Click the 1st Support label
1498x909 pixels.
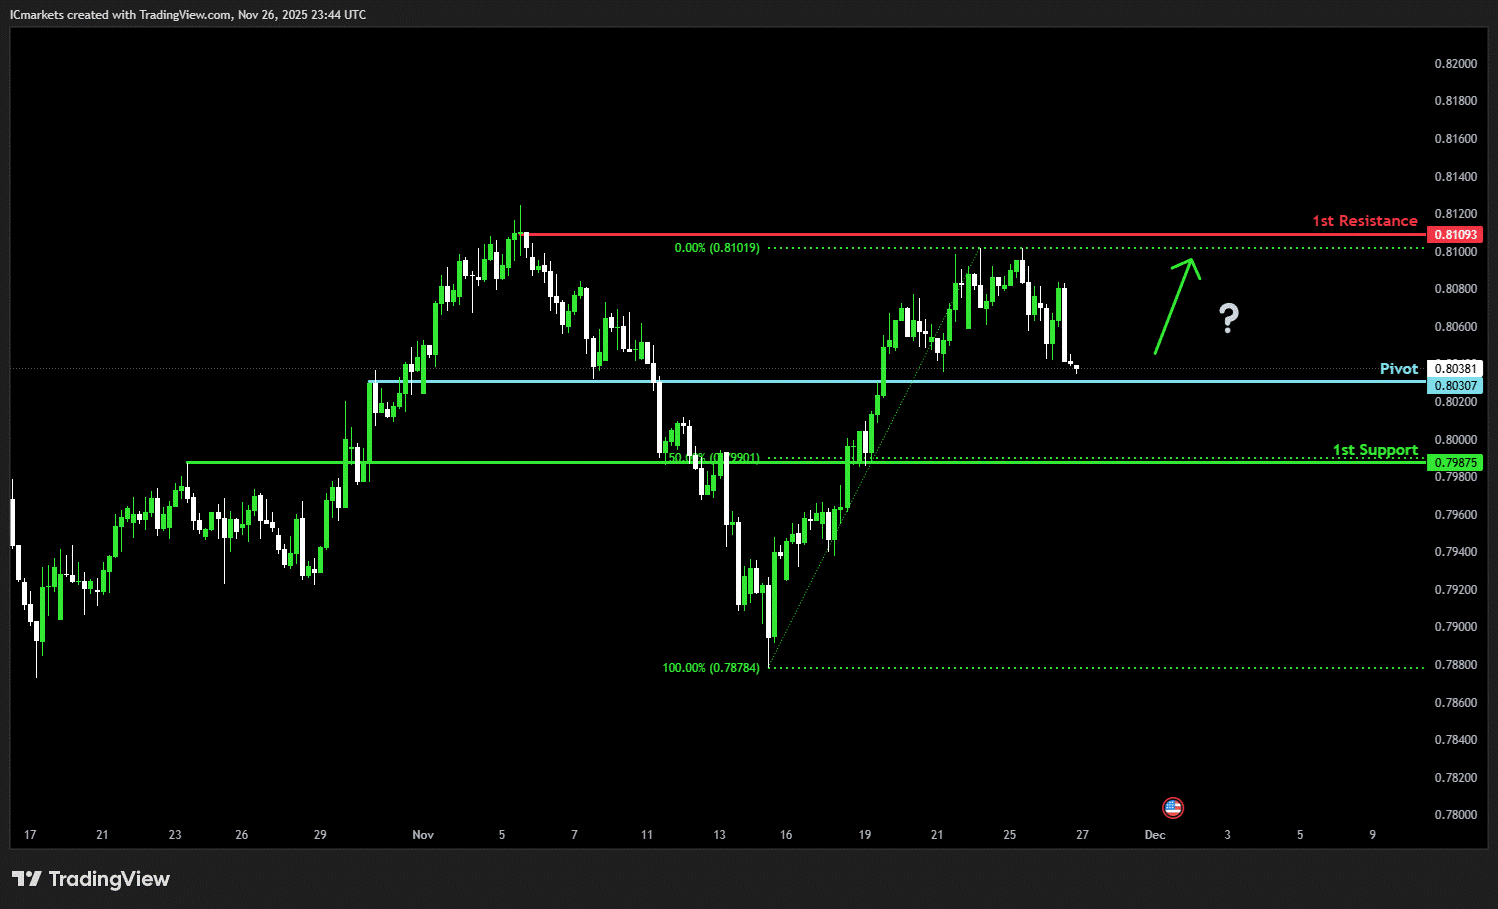click(1375, 450)
